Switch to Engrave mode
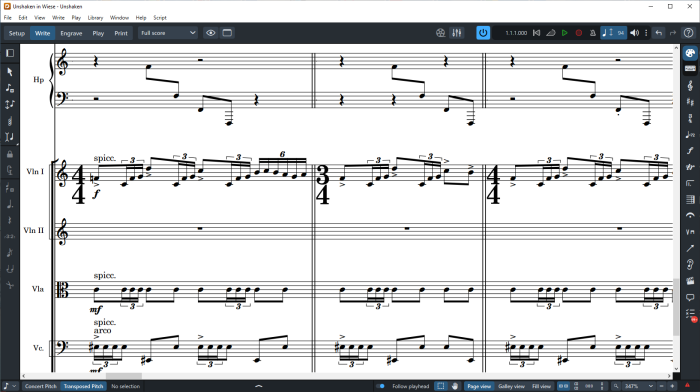The image size is (700, 392). click(x=71, y=33)
